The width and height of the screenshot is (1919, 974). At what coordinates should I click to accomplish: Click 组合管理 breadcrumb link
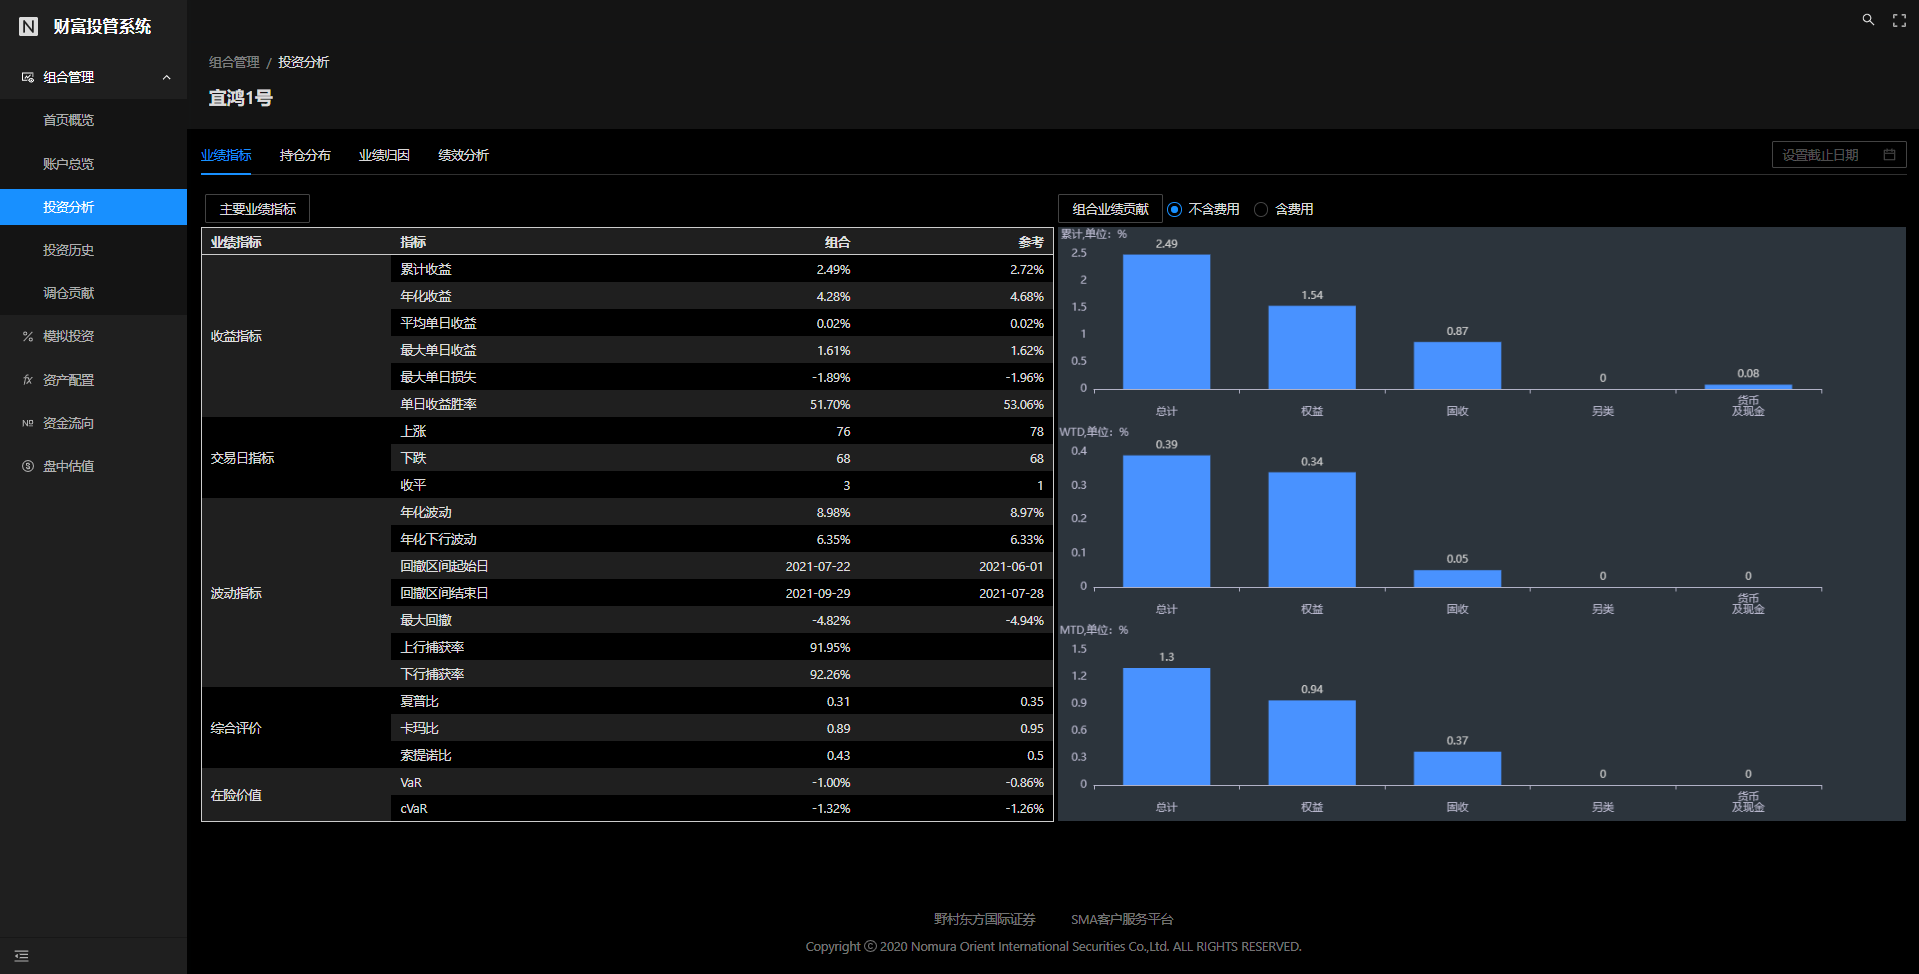pyautogui.click(x=234, y=62)
